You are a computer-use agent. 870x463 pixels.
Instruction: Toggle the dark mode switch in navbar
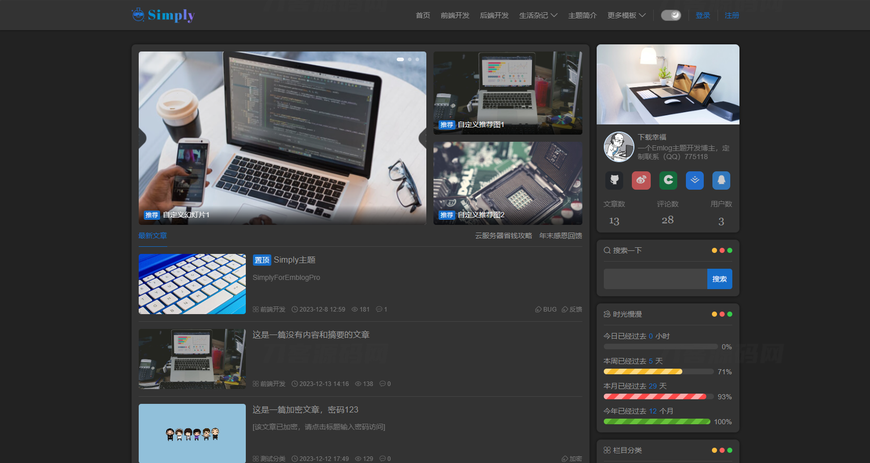(671, 15)
